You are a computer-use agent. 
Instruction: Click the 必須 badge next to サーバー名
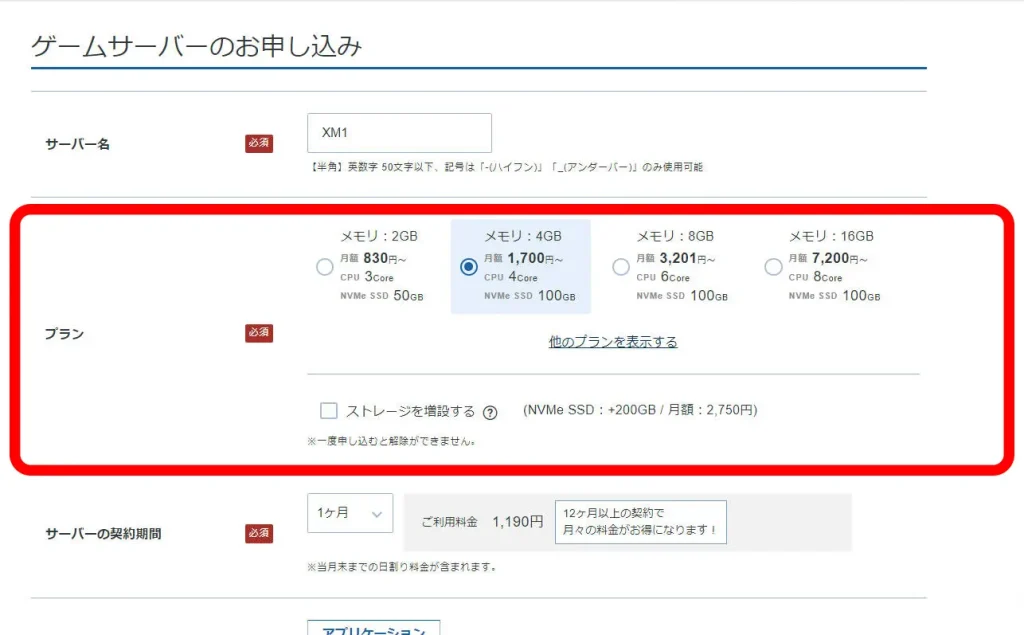(258, 143)
